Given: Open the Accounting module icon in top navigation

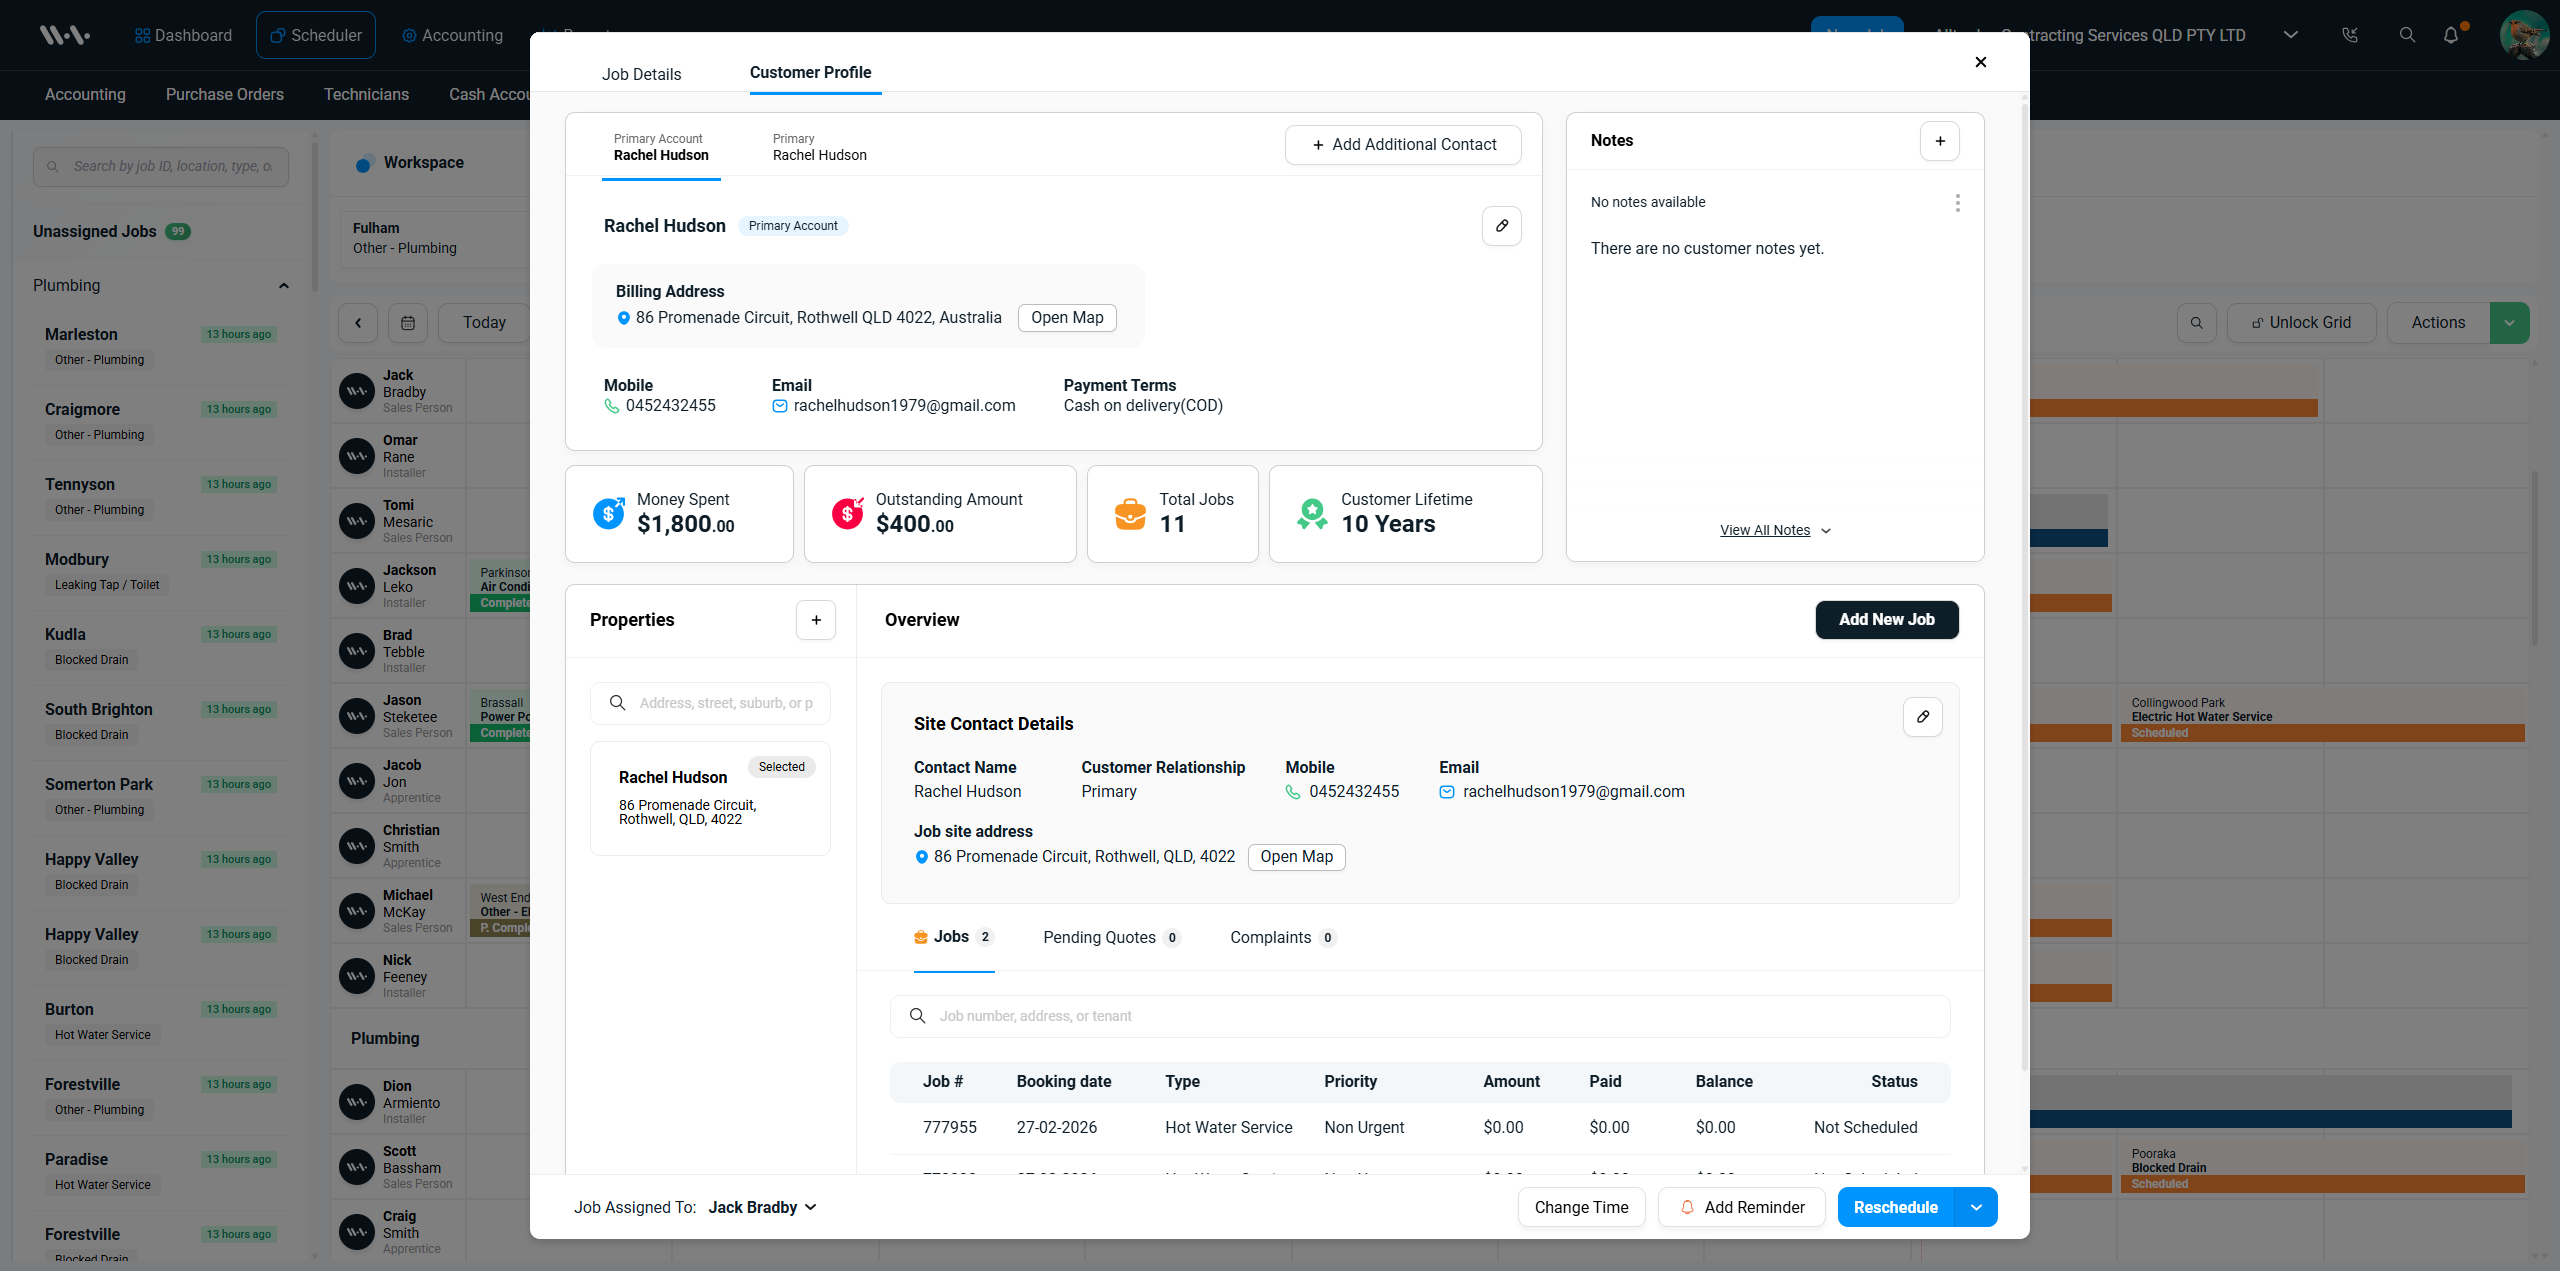Looking at the screenshot, I should tap(407, 35).
